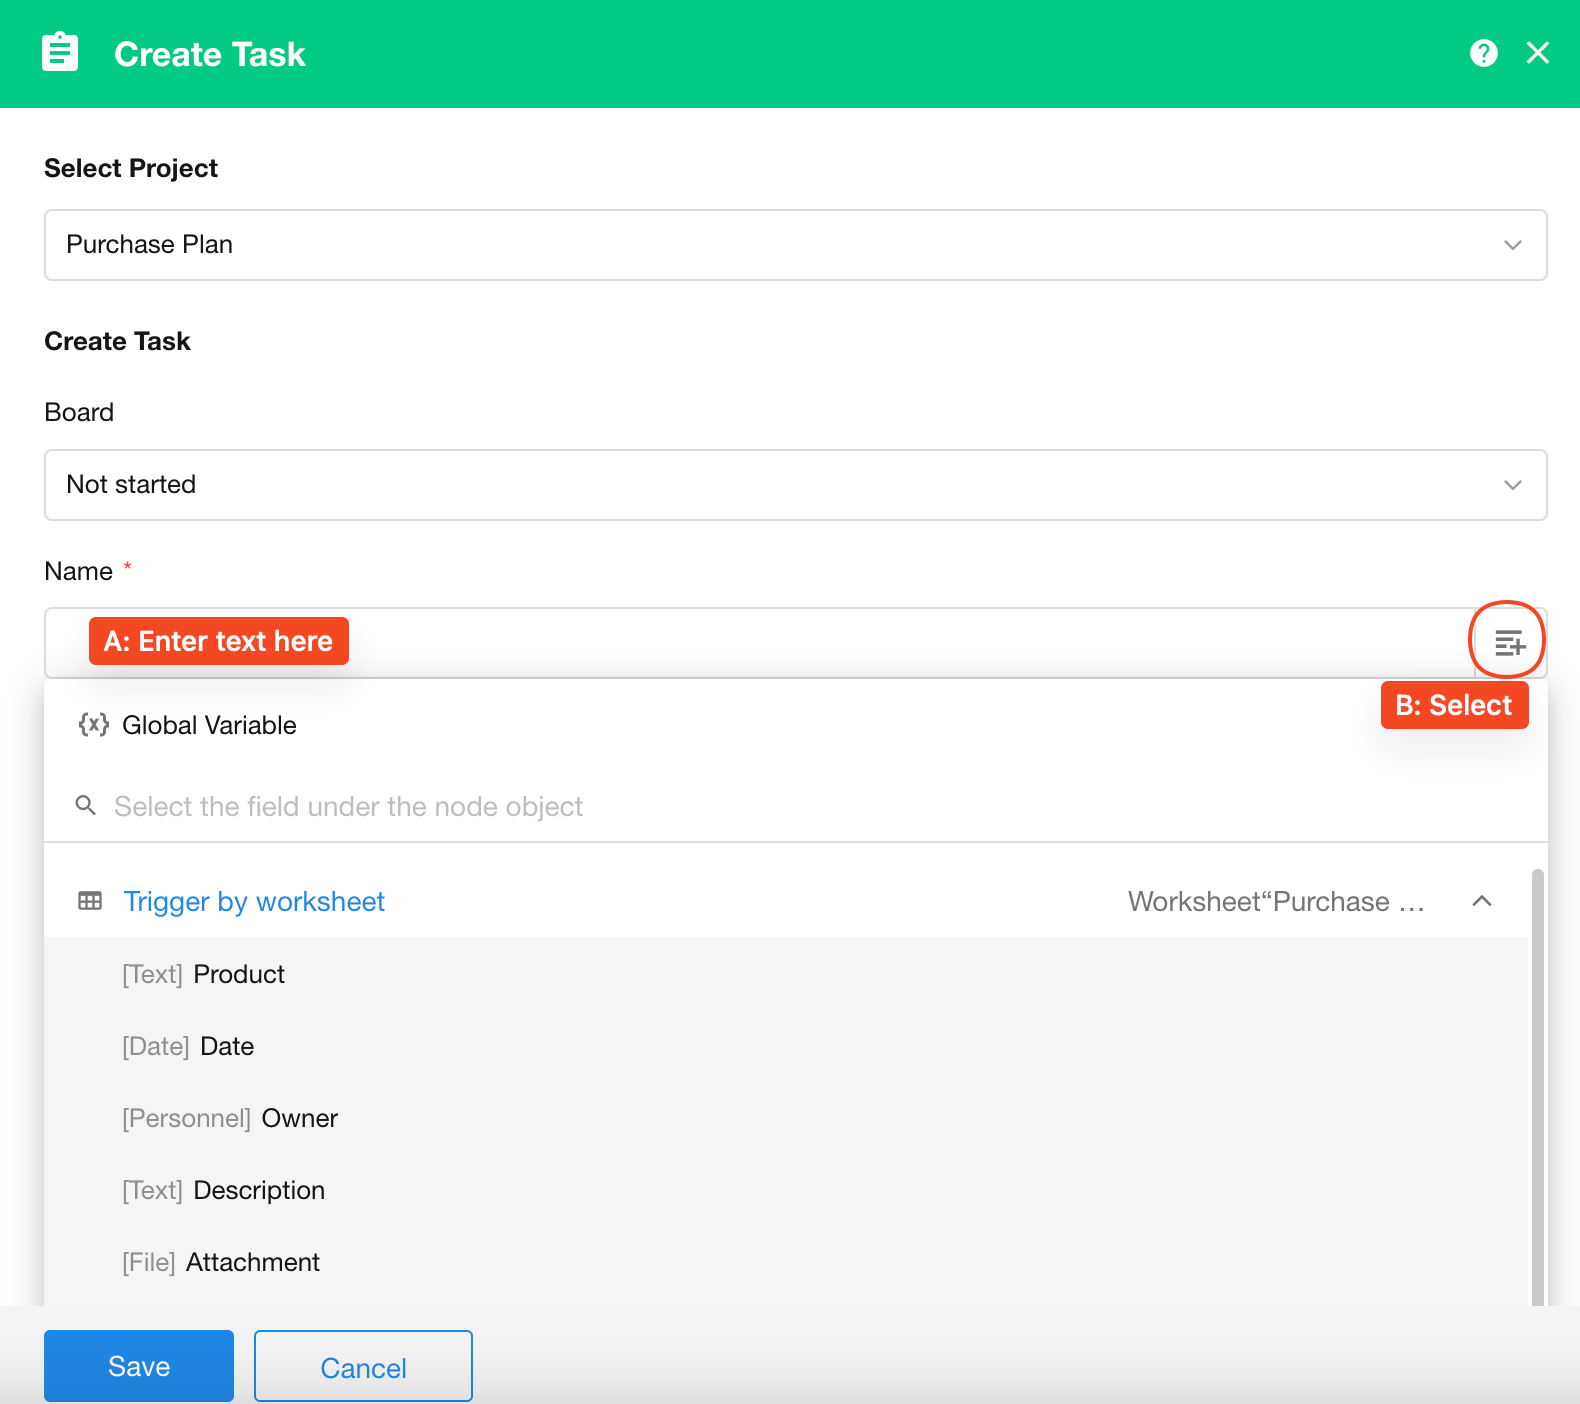The height and width of the screenshot is (1404, 1580).
Task: Click the Global Variable curly braces icon
Action: click(93, 725)
